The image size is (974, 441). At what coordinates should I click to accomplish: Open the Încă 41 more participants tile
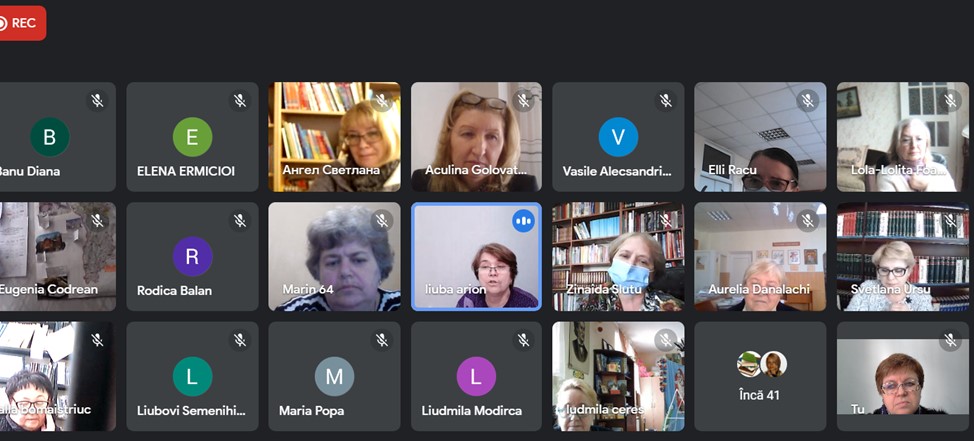coord(760,376)
